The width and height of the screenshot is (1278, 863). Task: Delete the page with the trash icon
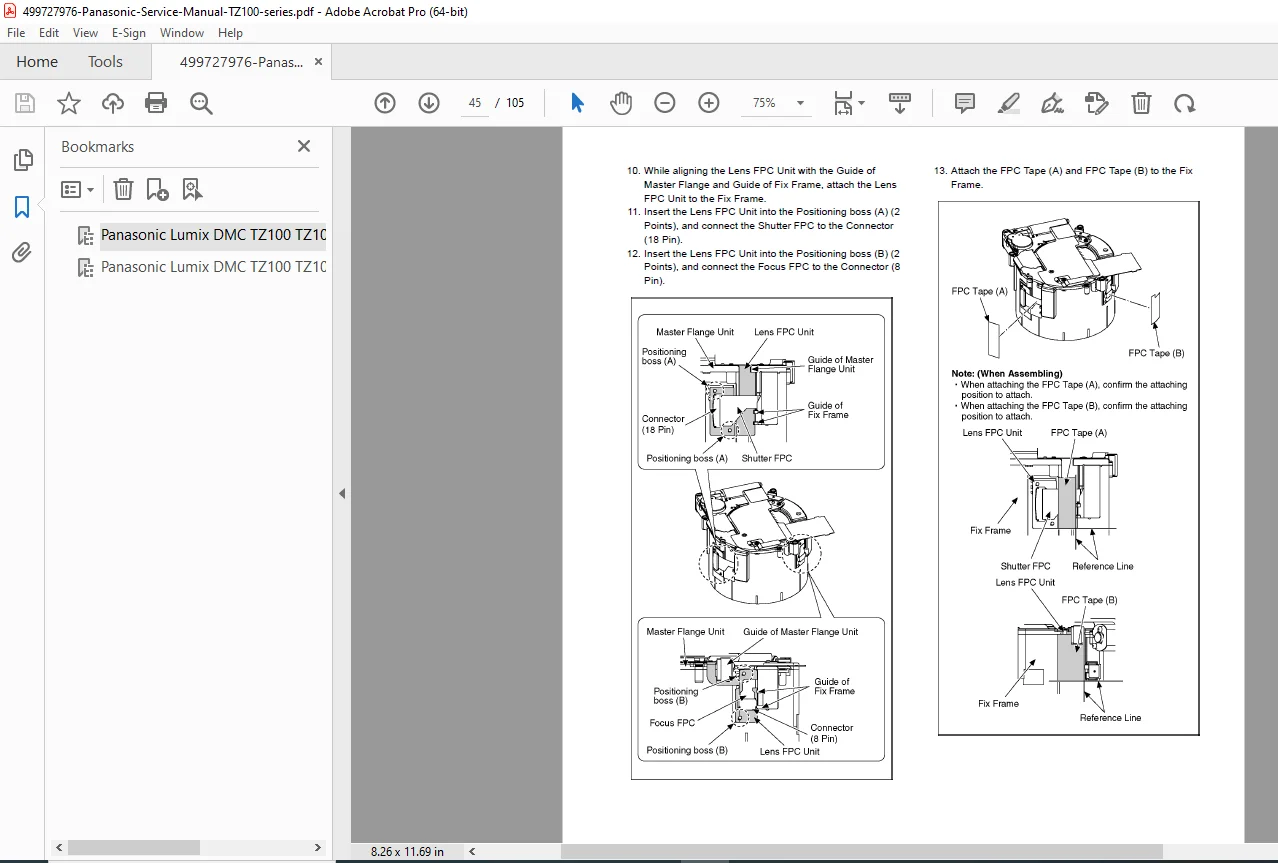click(x=1141, y=103)
